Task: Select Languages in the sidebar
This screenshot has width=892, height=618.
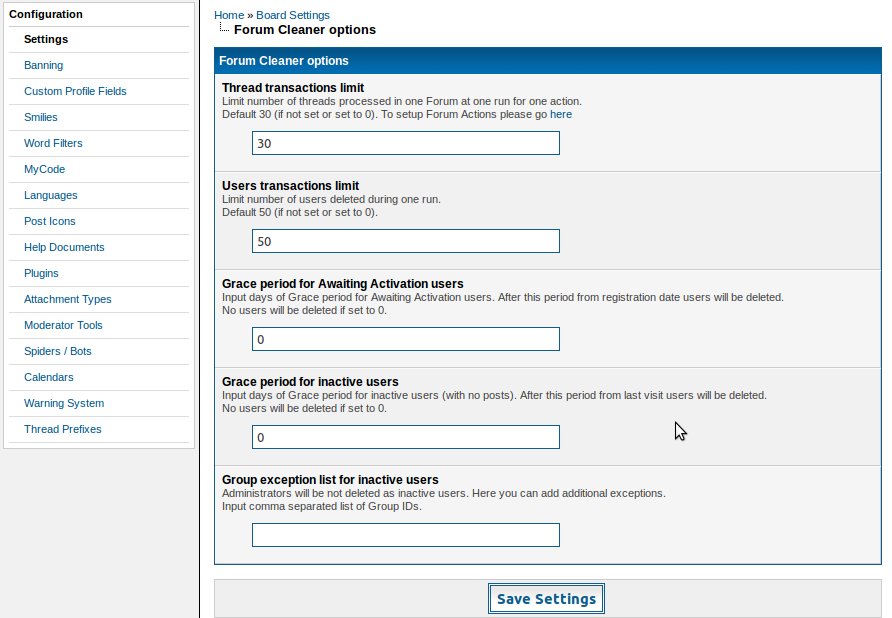Action: coord(50,195)
